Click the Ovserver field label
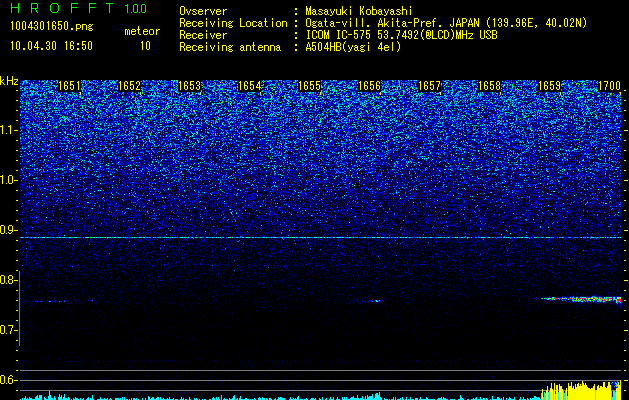Screen dimensions: 629x400 (203, 12)
